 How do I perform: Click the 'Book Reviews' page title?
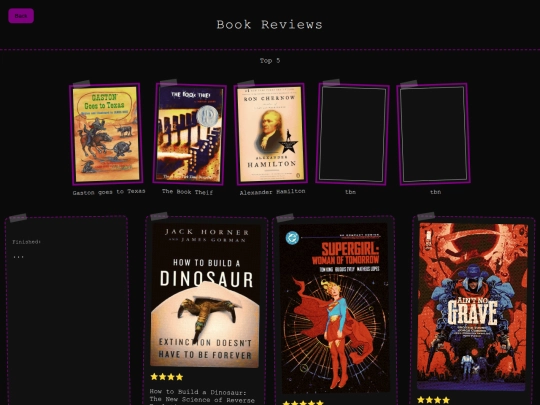pos(270,24)
